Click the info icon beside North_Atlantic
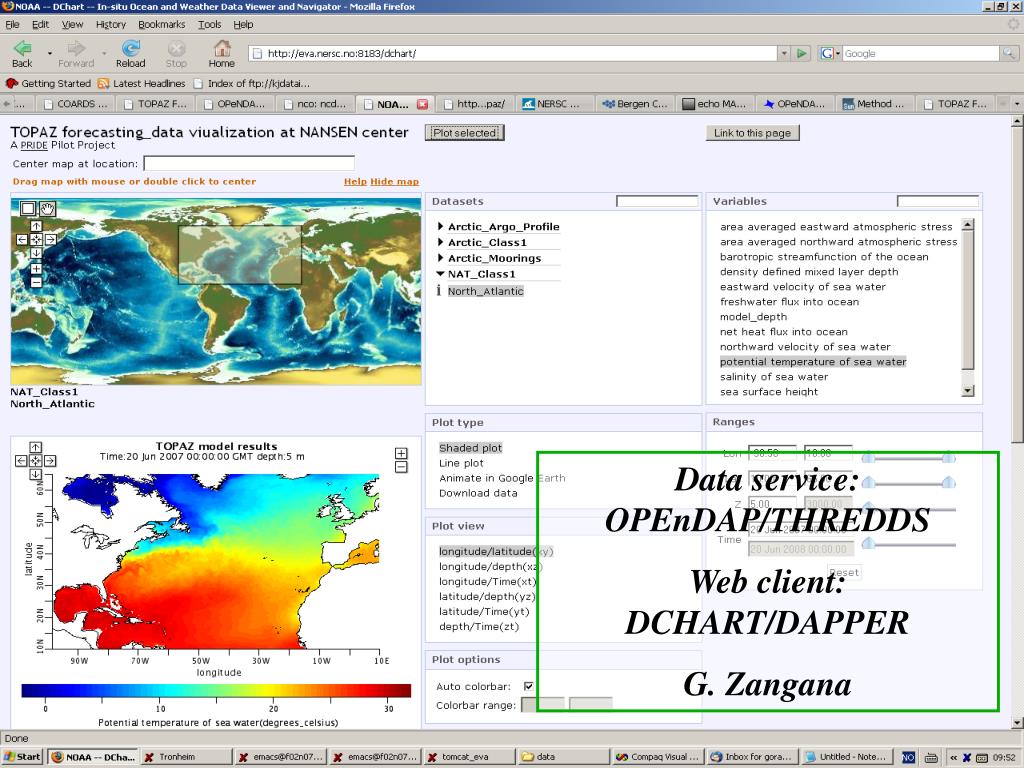Screen dimensions: 1024x768 (439, 291)
